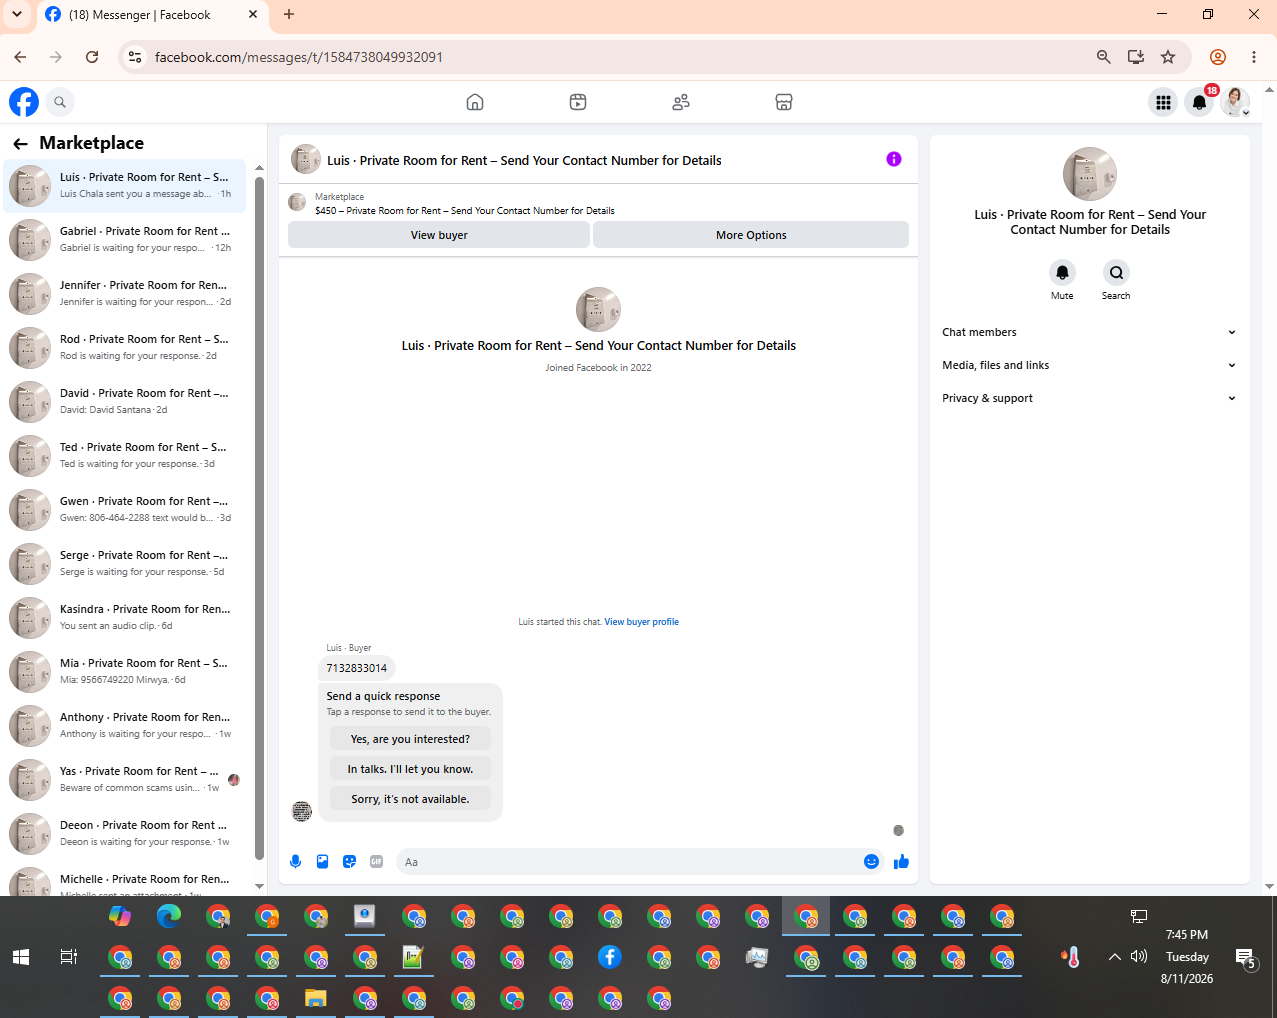Mute the conversation with bell icon
The width and height of the screenshot is (1277, 1018).
[1062, 272]
